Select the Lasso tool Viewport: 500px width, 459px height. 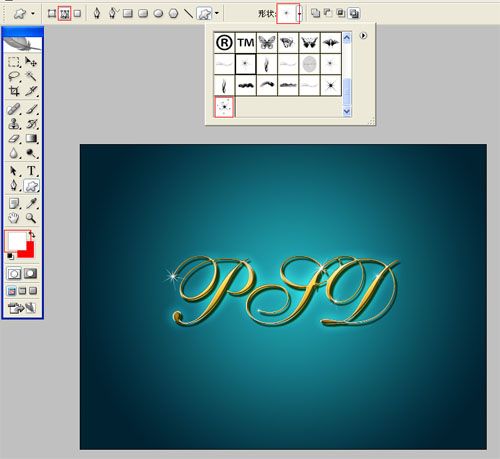click(x=14, y=77)
